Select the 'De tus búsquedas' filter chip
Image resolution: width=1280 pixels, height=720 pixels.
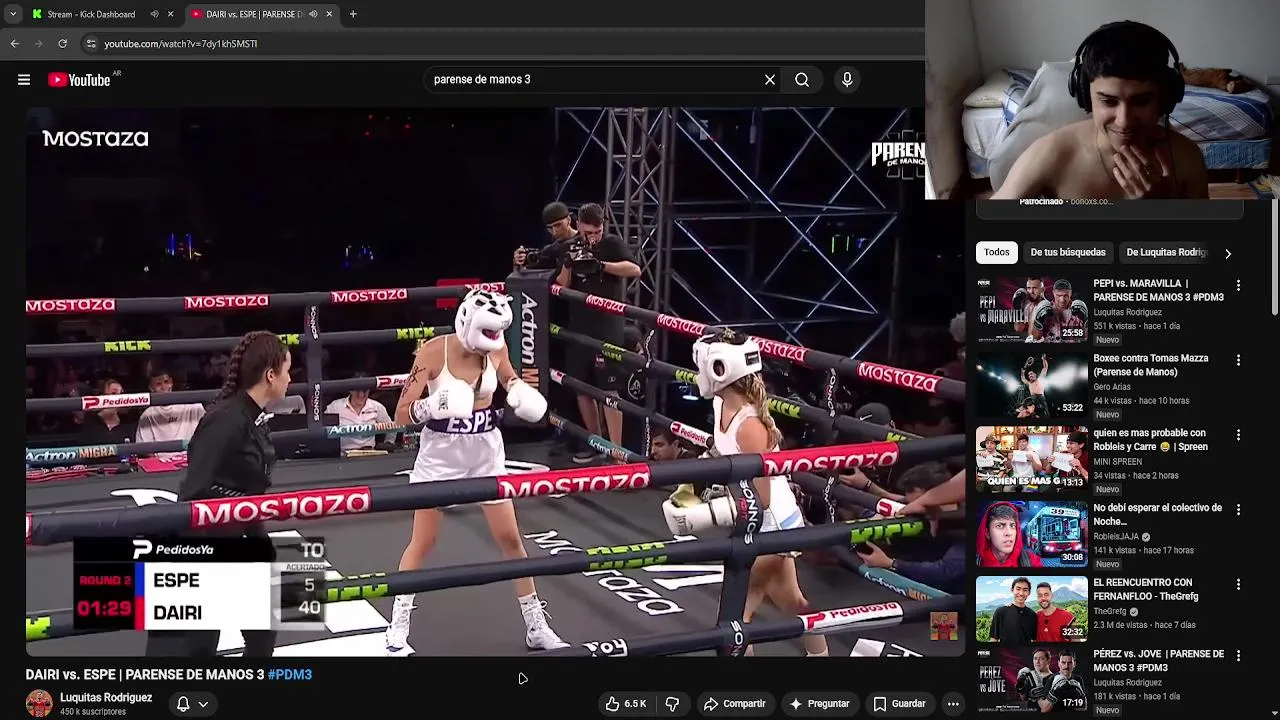click(1068, 253)
